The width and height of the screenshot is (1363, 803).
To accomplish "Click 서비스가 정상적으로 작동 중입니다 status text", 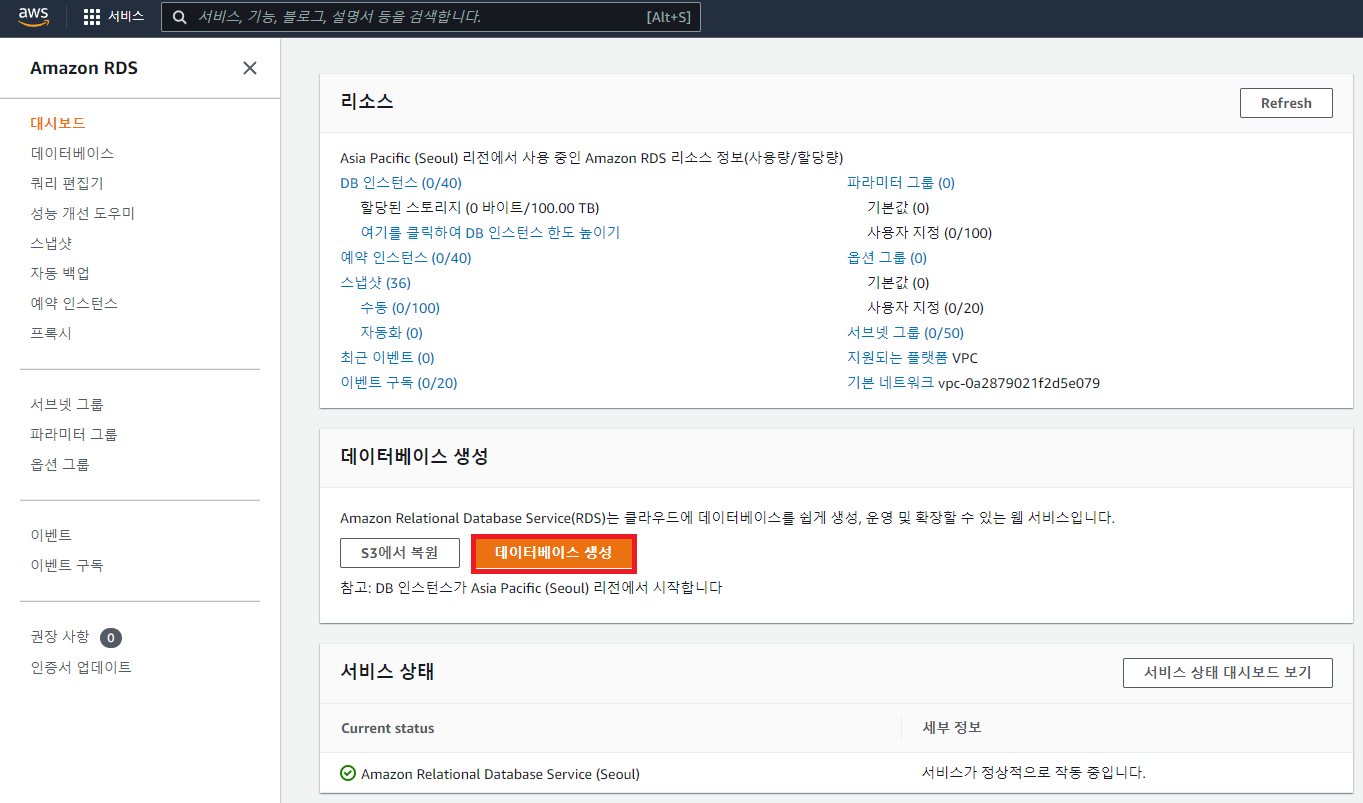I will (1034, 773).
